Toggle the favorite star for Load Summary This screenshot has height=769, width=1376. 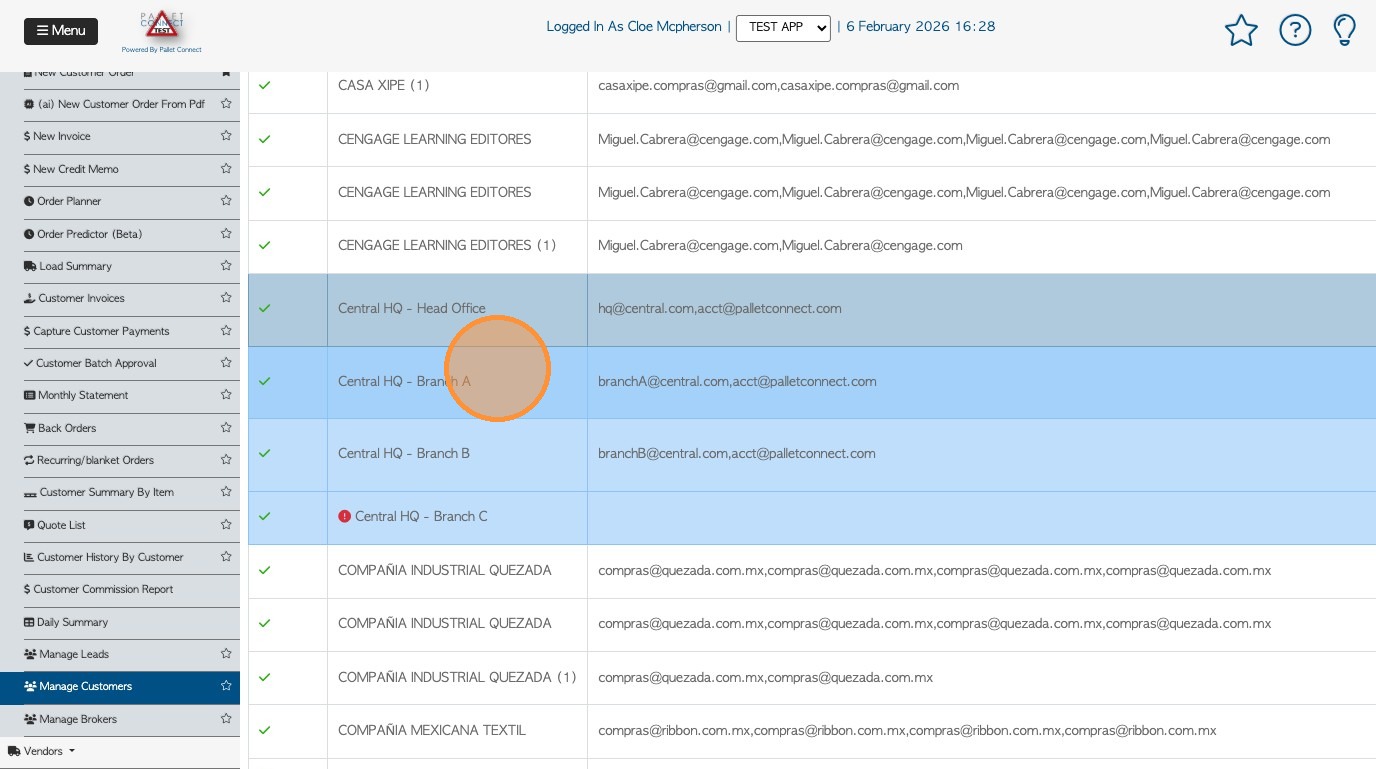pos(226,266)
